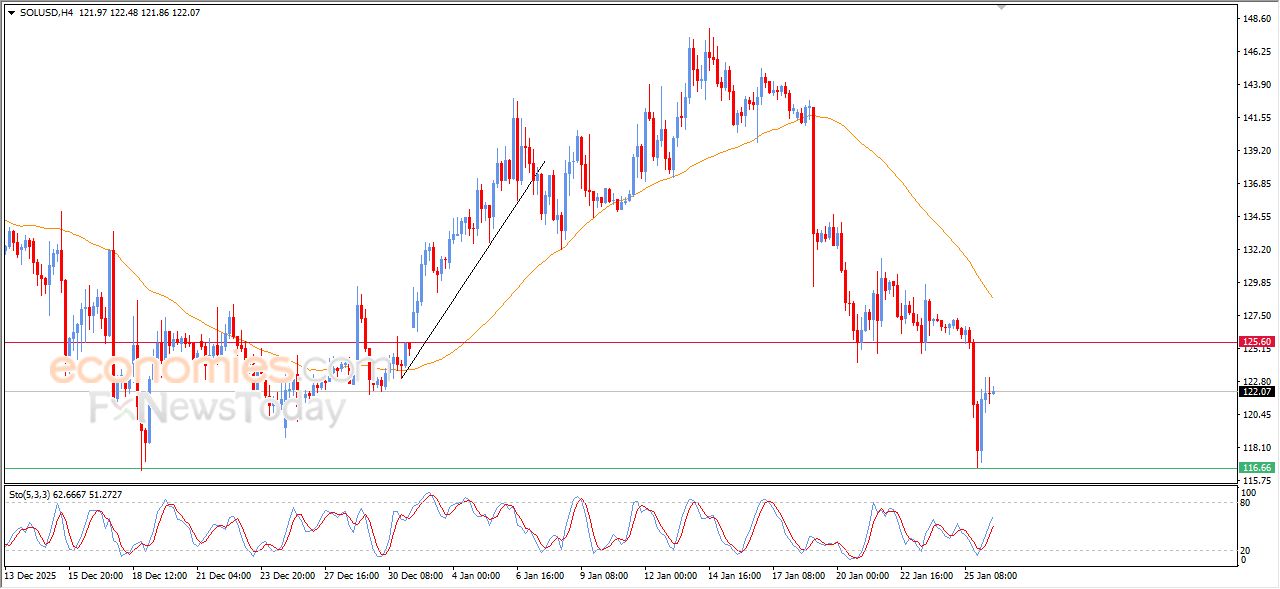Click the black 122.07 current price tag
The height and width of the screenshot is (589, 1280).
point(1256,391)
